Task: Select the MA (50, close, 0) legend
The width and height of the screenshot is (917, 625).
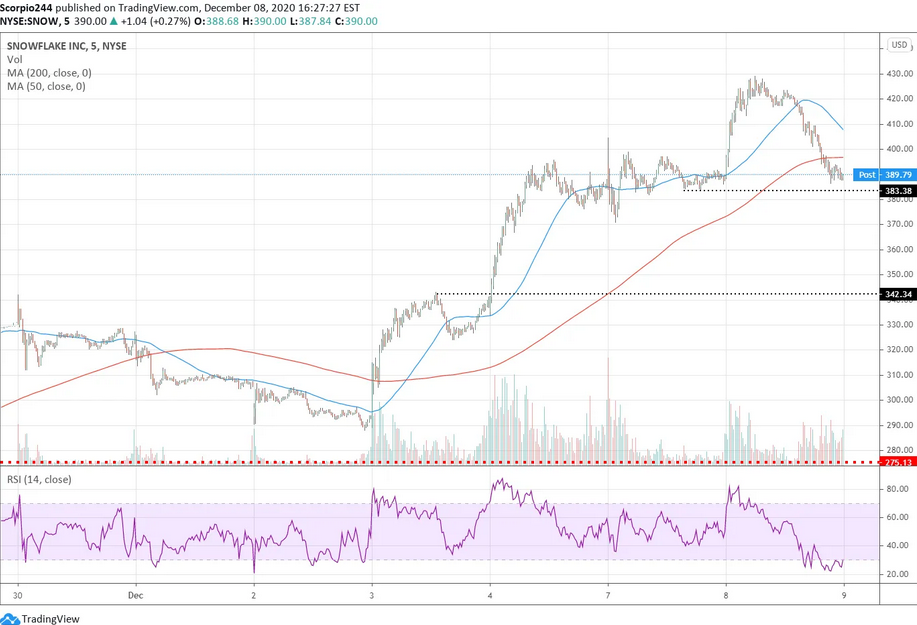Action: 46,87
